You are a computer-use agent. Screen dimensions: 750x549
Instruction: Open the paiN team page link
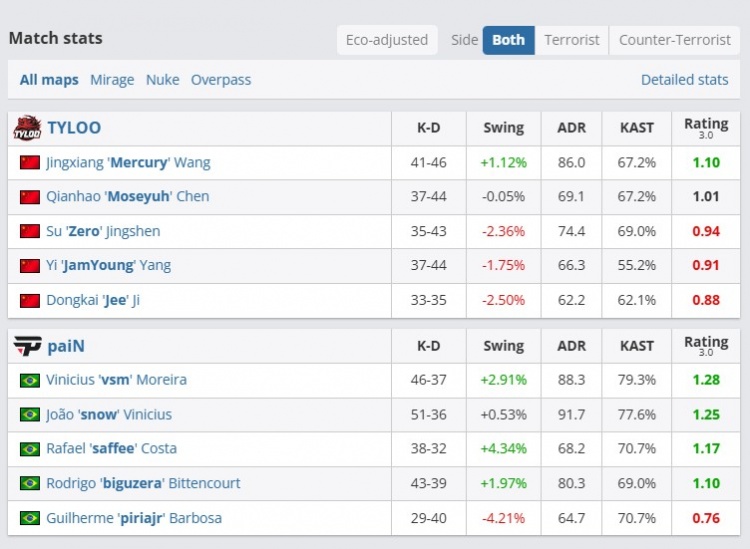point(66,346)
